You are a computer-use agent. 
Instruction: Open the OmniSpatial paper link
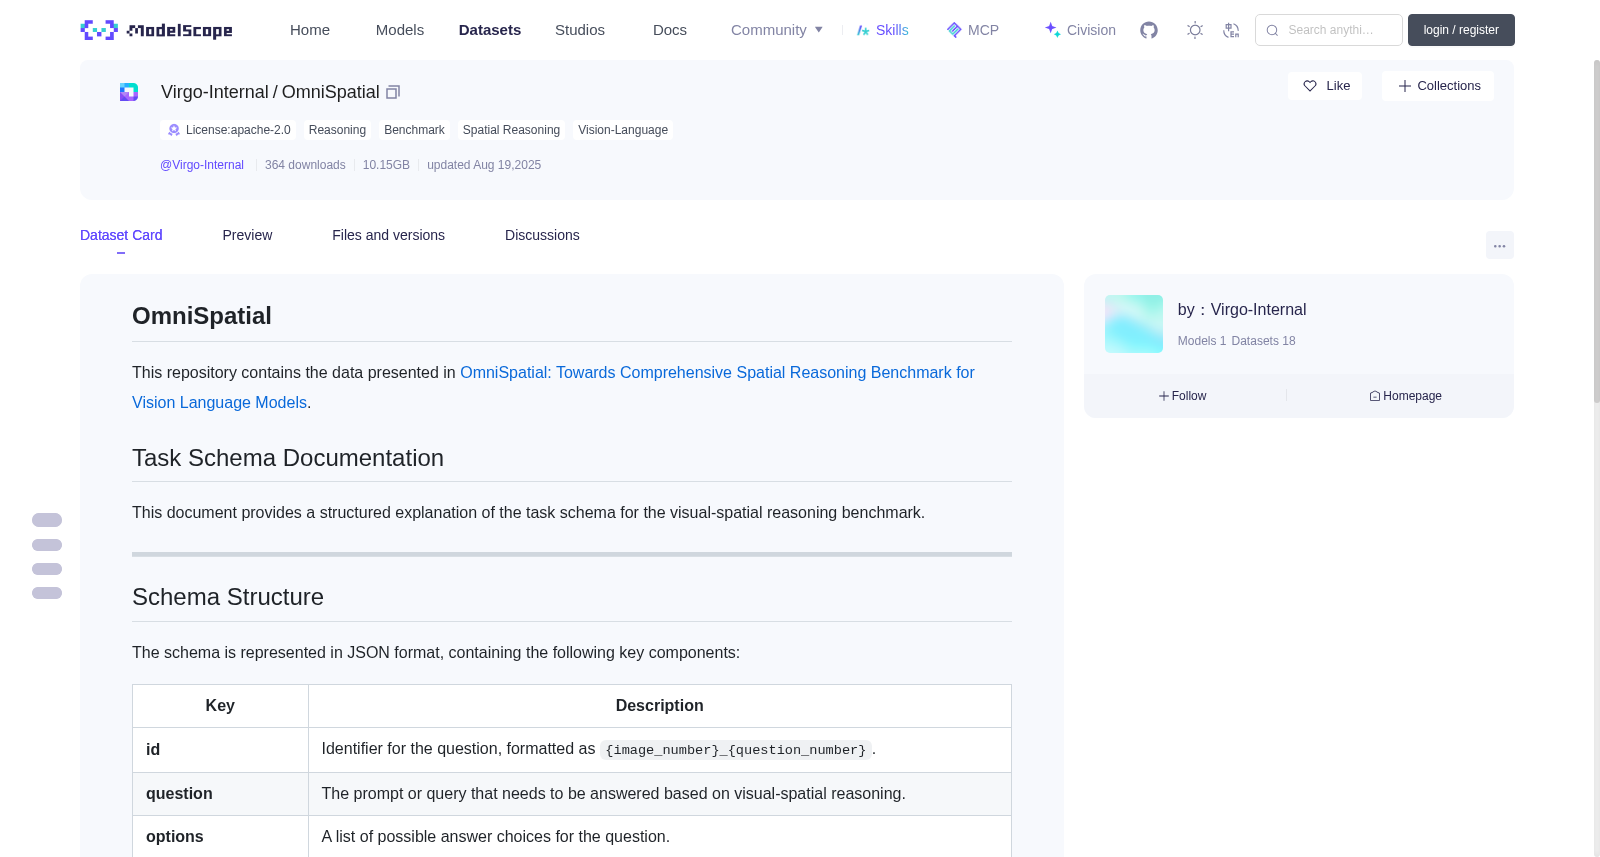[x=553, y=387]
